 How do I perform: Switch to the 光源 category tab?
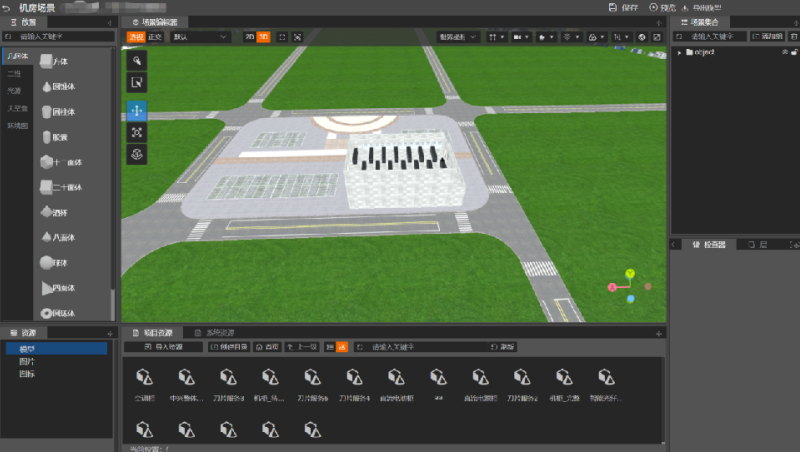[x=14, y=90]
